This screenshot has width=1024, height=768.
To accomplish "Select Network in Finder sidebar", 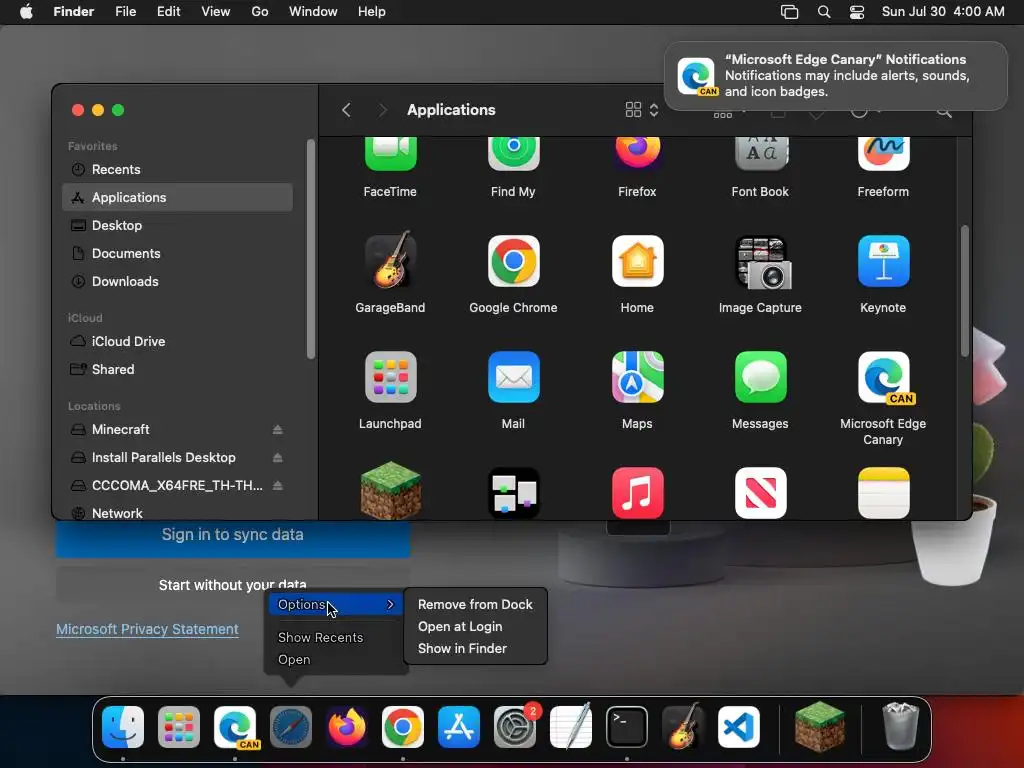I will coord(177,513).
